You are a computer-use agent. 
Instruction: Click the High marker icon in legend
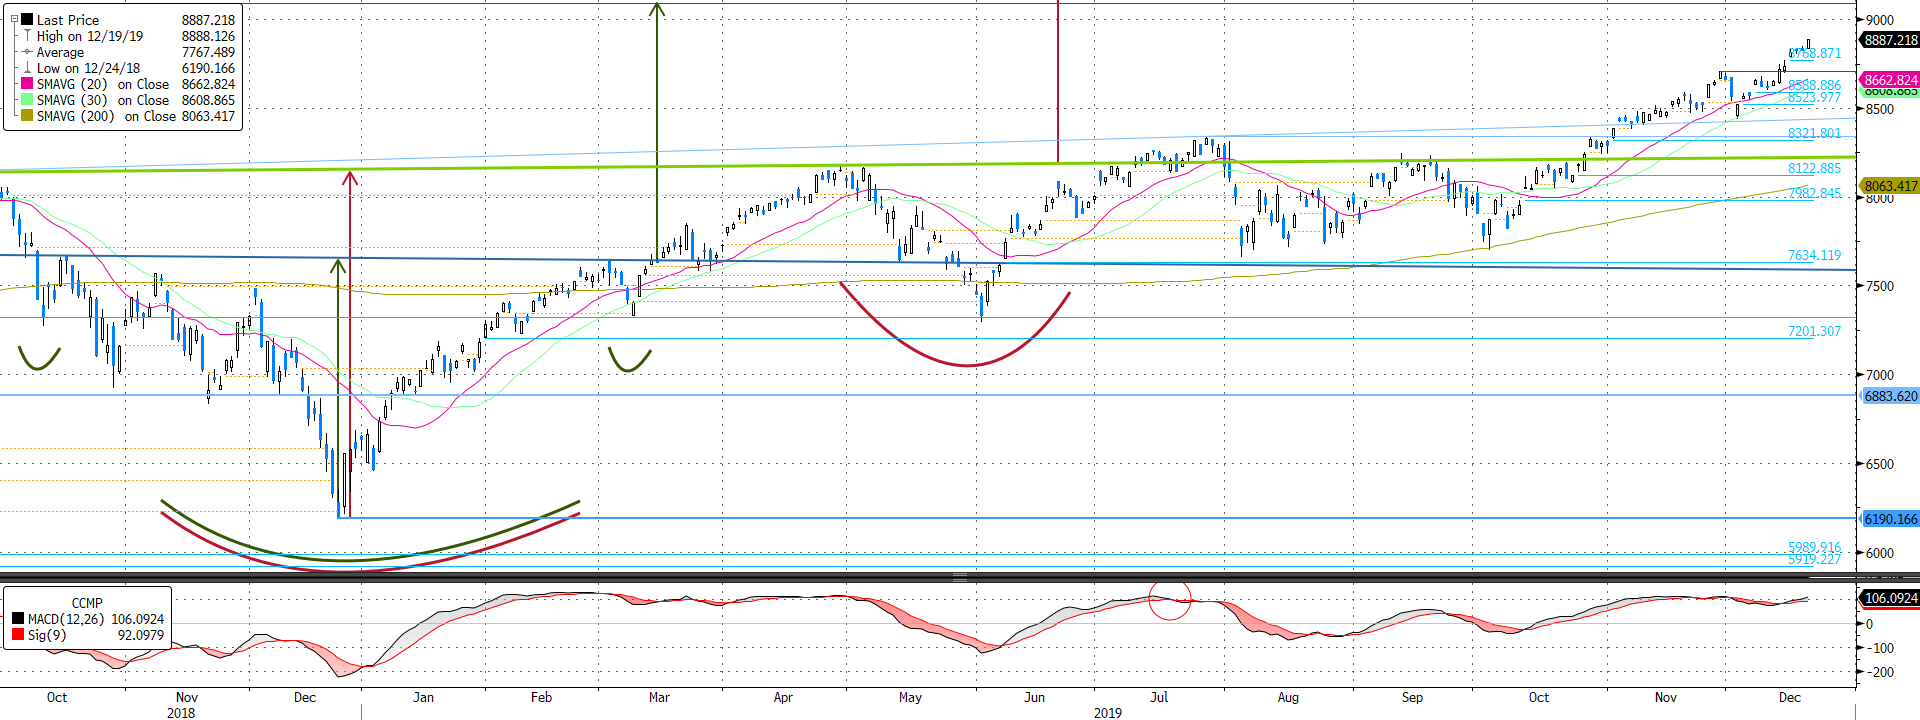pos(27,36)
